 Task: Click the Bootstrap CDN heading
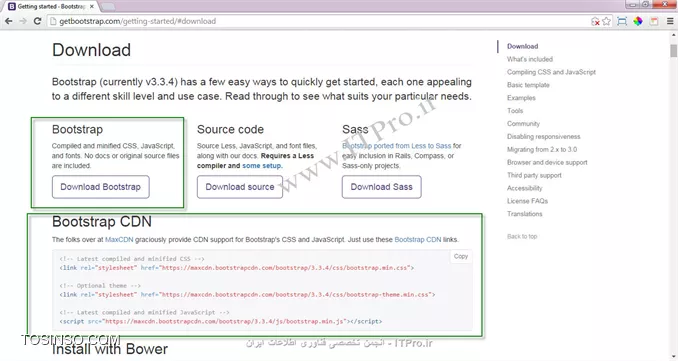(102, 221)
